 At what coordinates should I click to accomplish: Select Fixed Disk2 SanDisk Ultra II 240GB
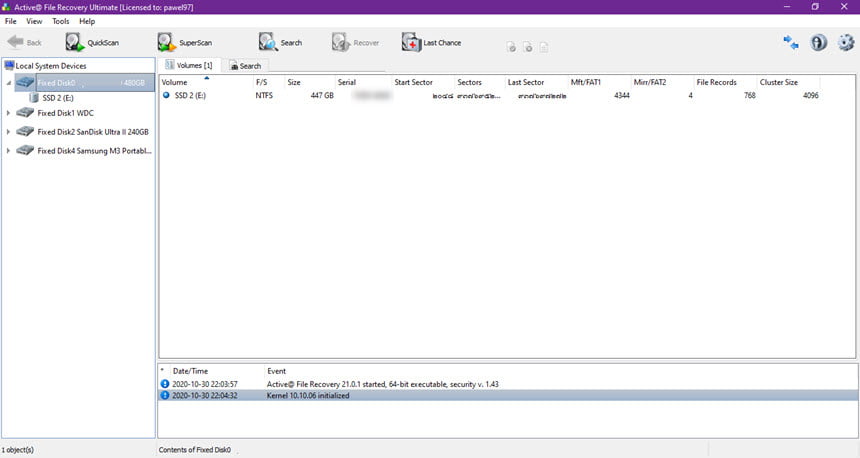pos(93,132)
